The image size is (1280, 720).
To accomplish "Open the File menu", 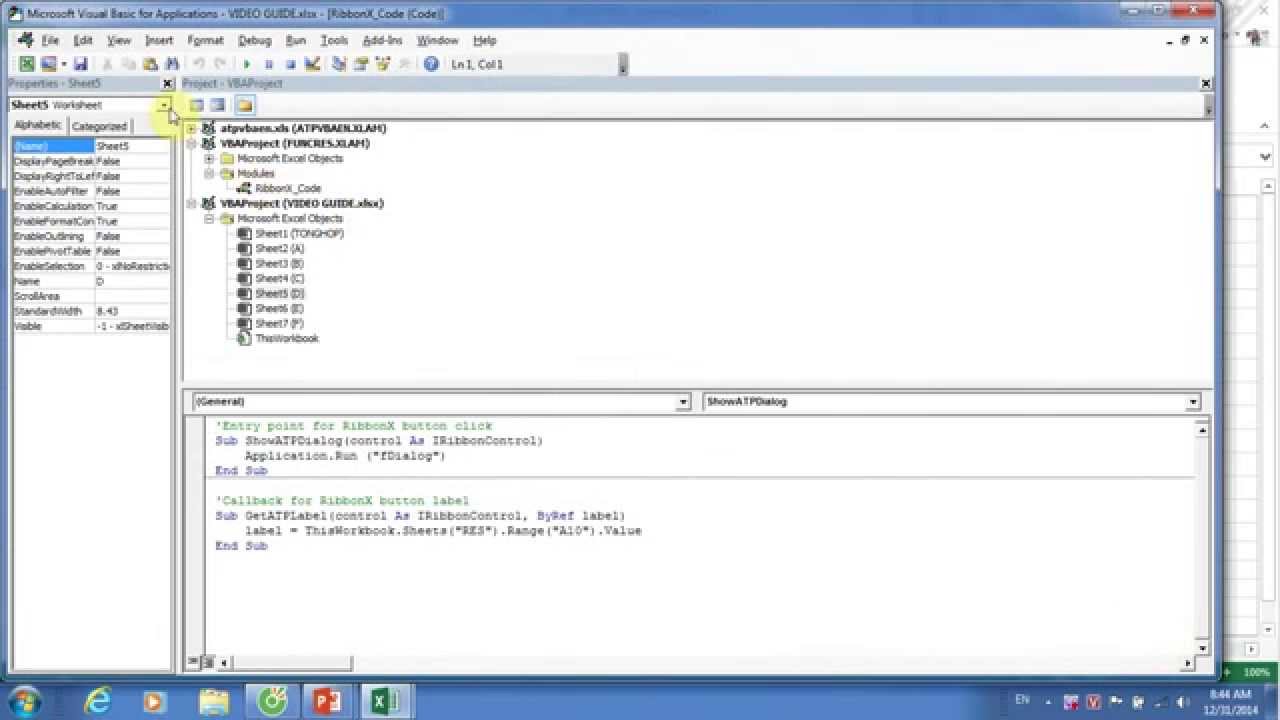I will 50,40.
